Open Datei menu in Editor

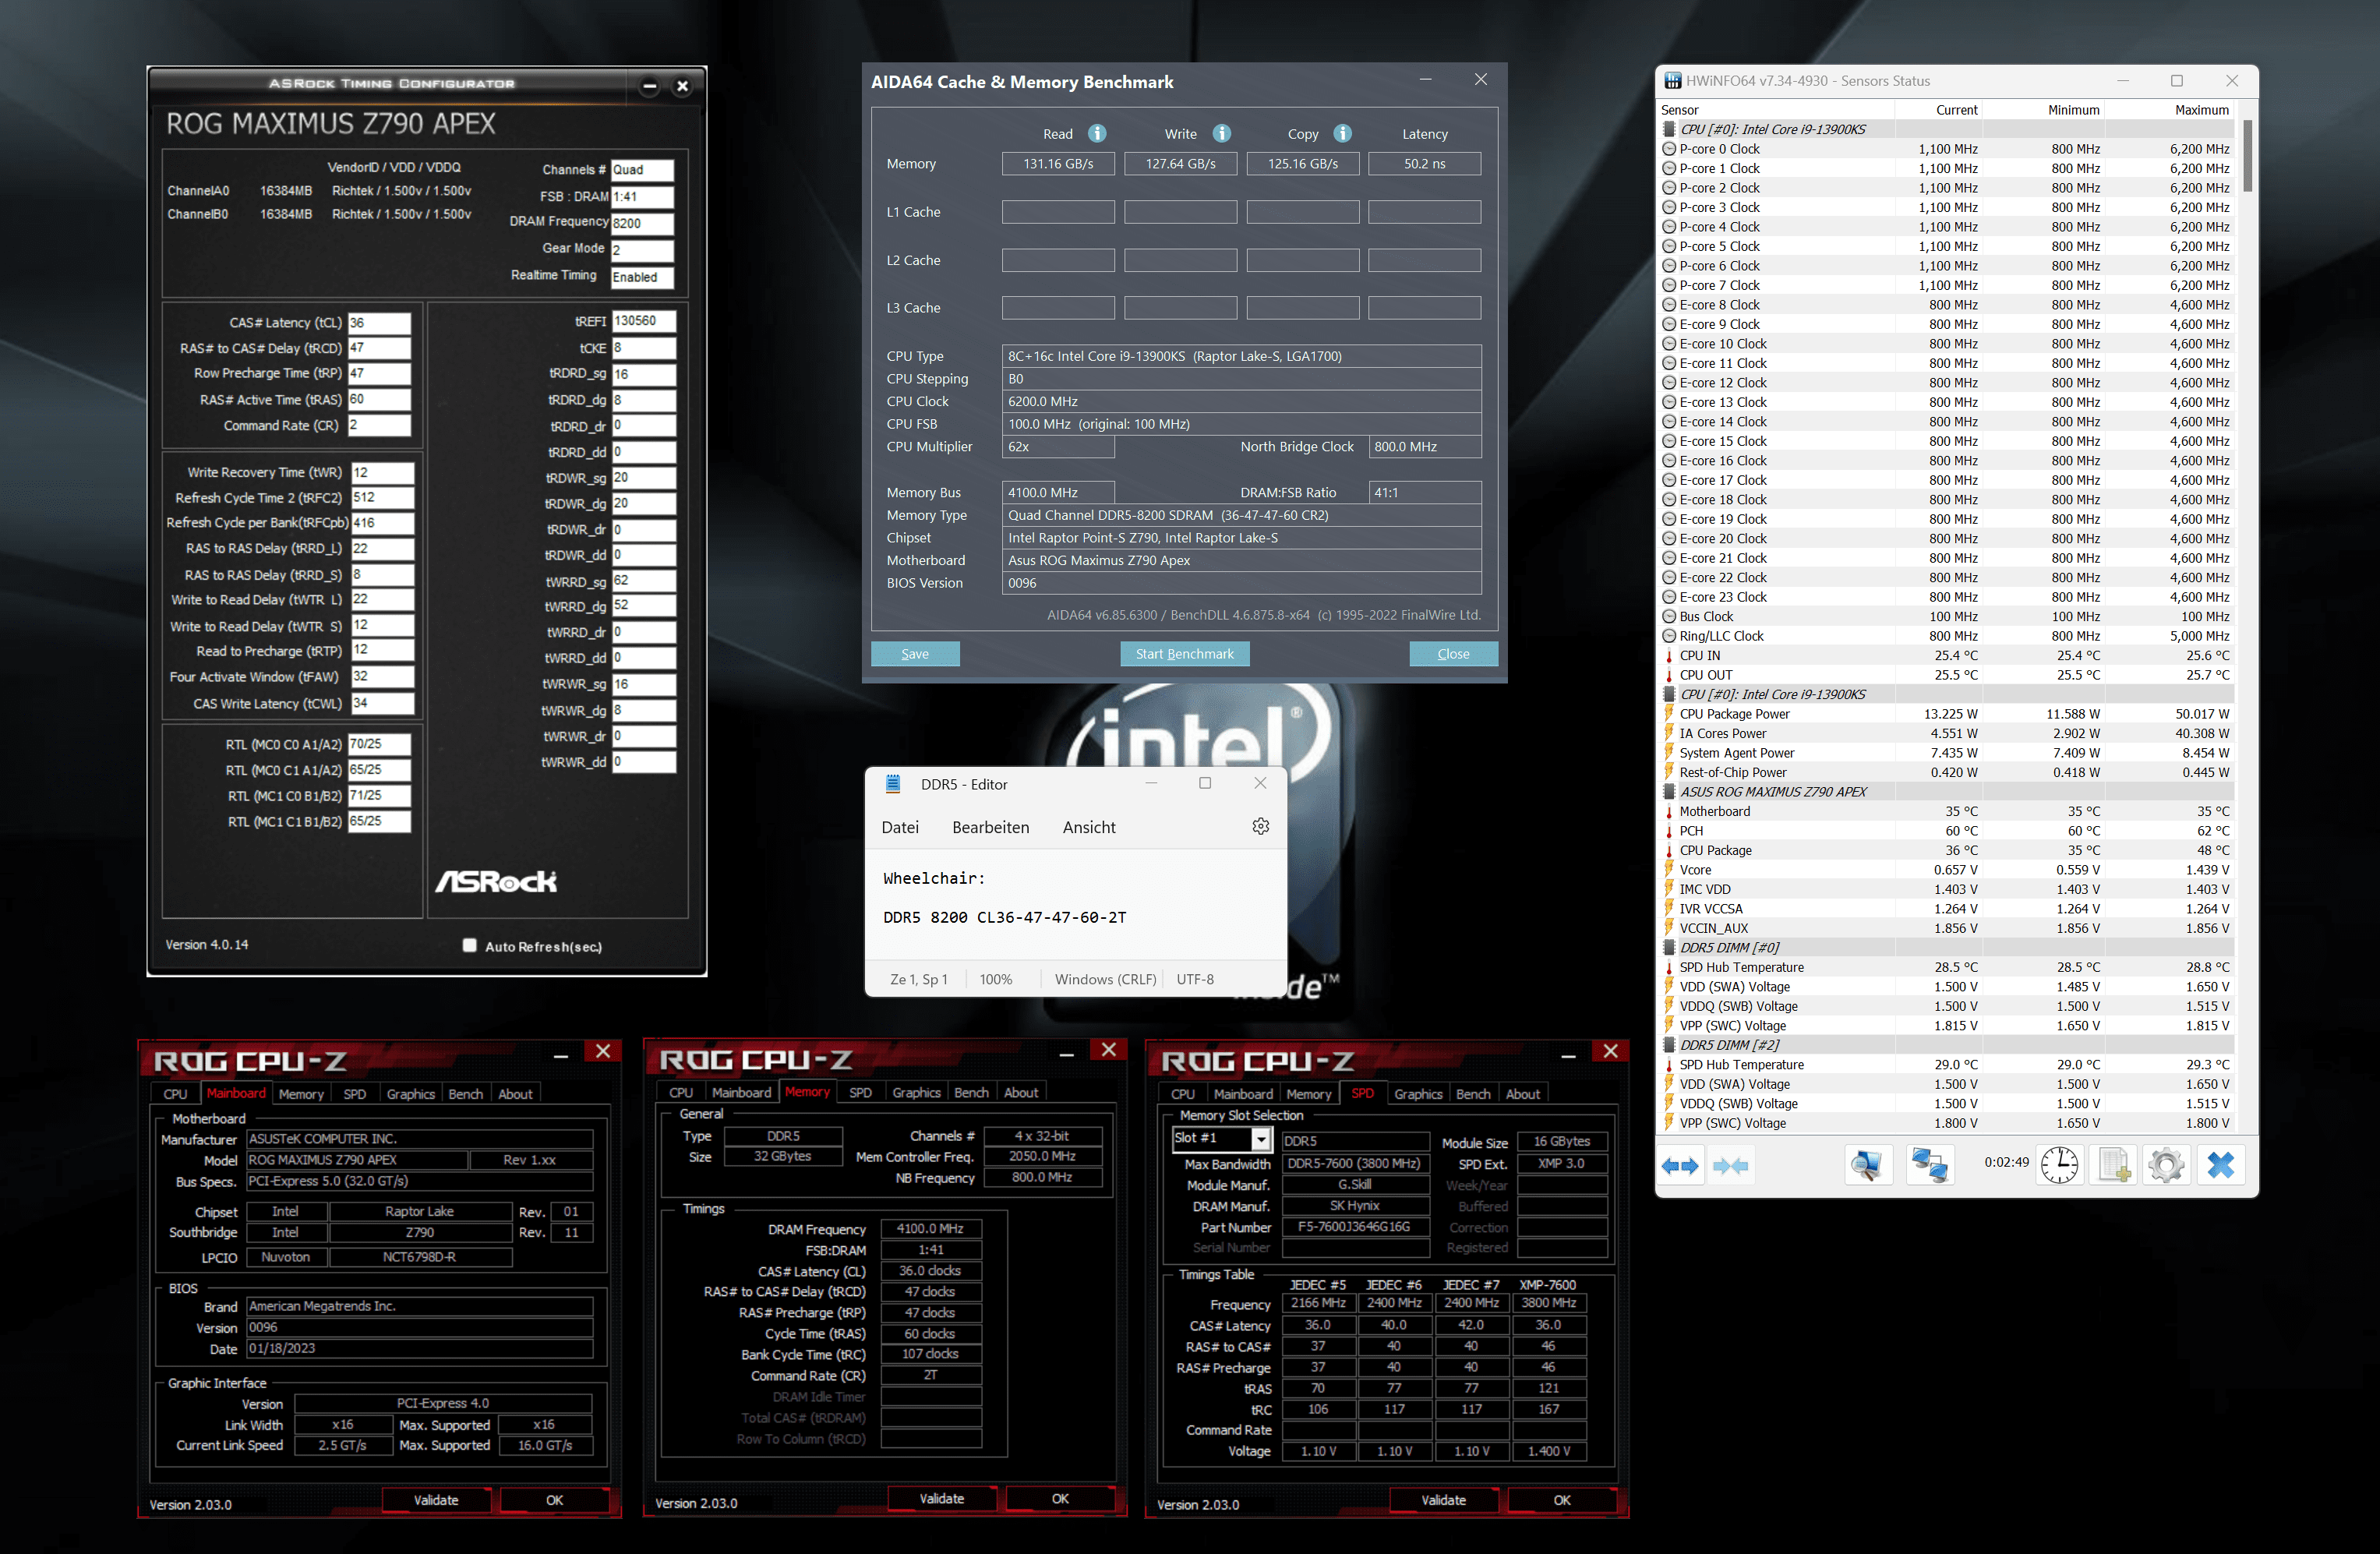[x=900, y=827]
